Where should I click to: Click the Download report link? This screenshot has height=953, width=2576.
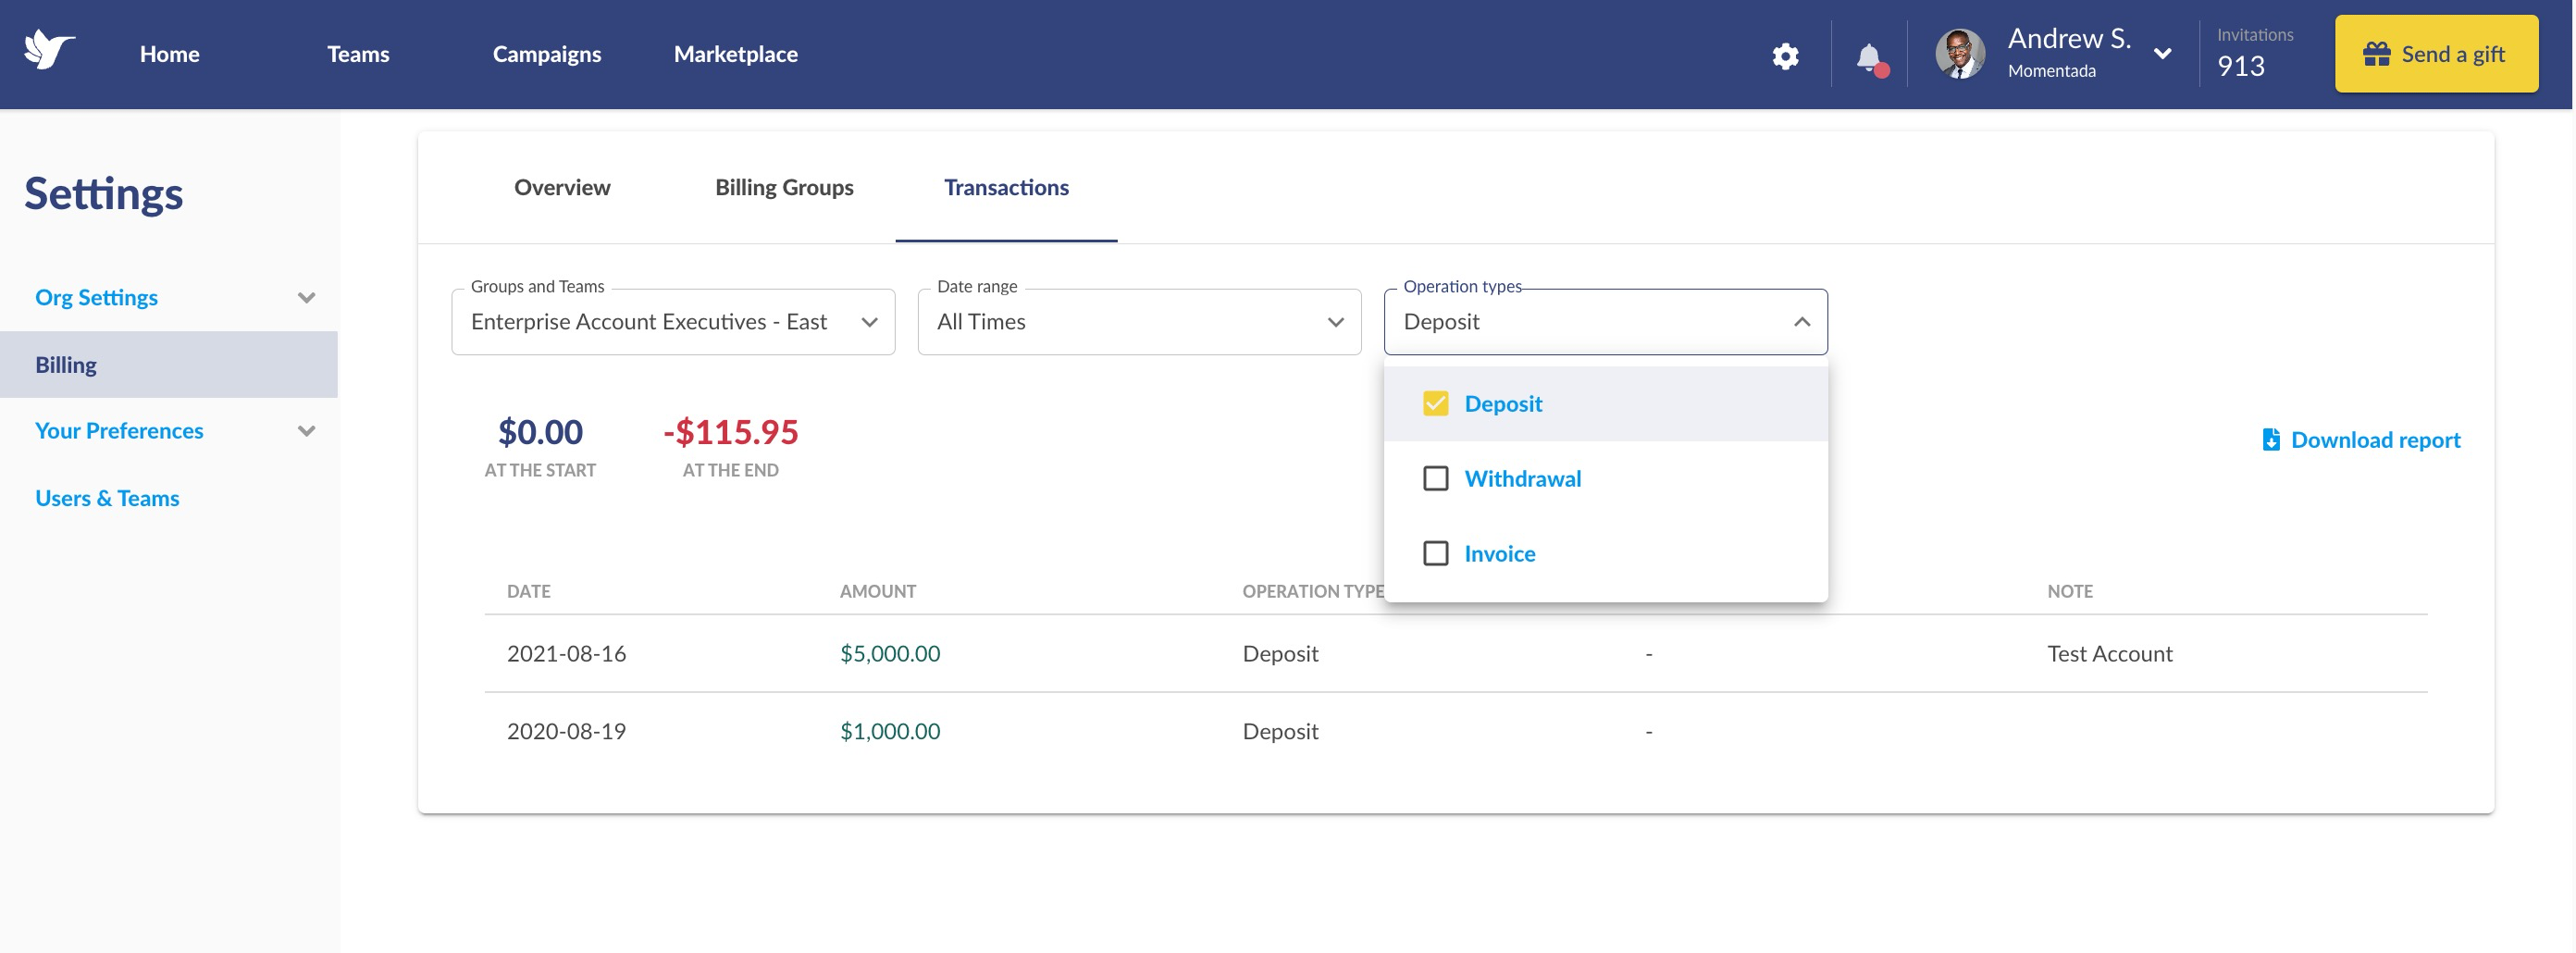[x=2375, y=440]
